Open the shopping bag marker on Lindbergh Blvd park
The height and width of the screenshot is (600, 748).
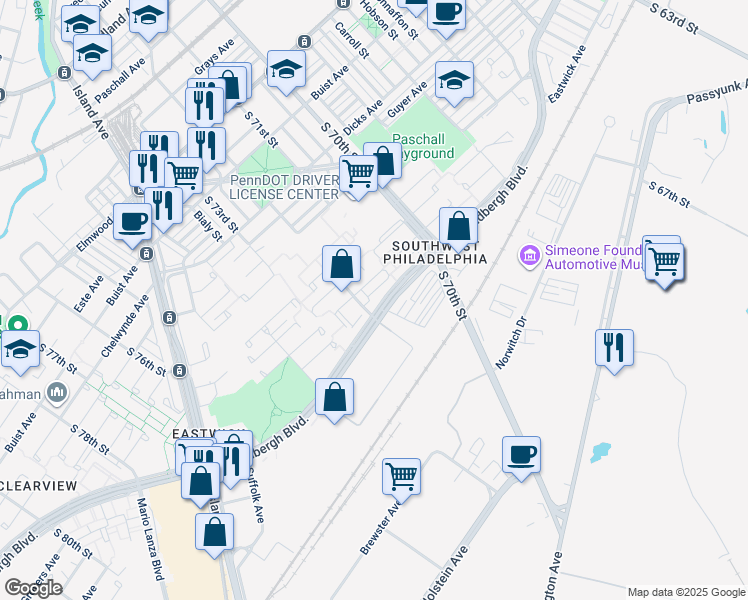(334, 398)
